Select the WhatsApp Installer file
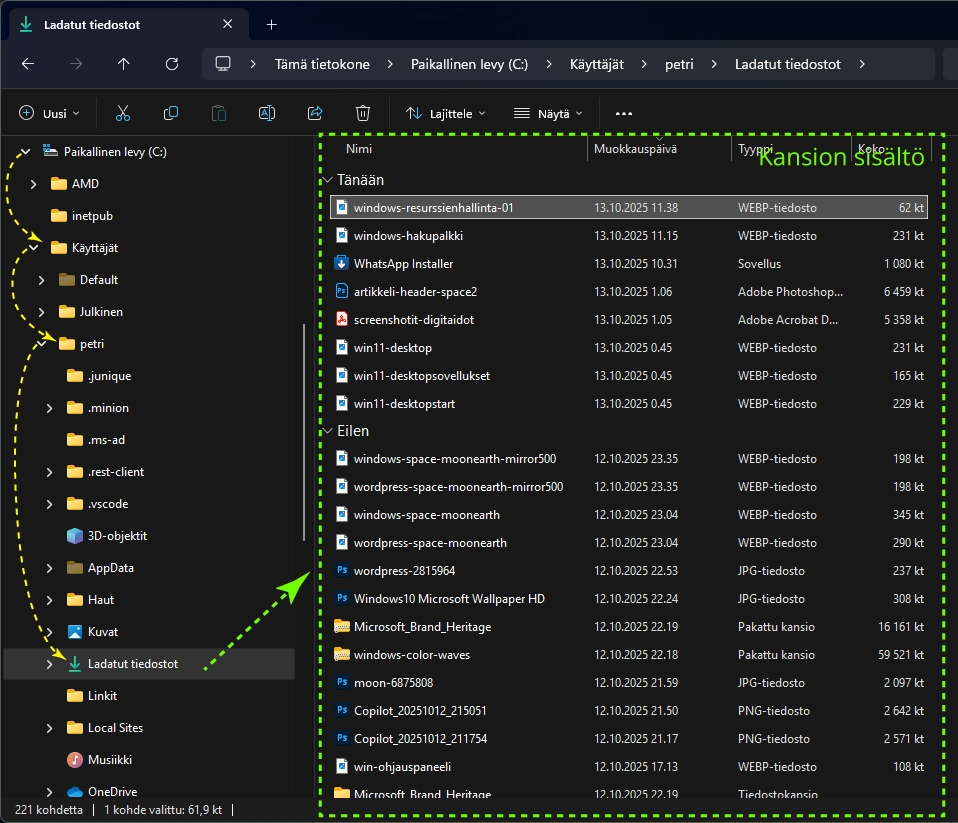The image size is (958, 823). point(403,264)
